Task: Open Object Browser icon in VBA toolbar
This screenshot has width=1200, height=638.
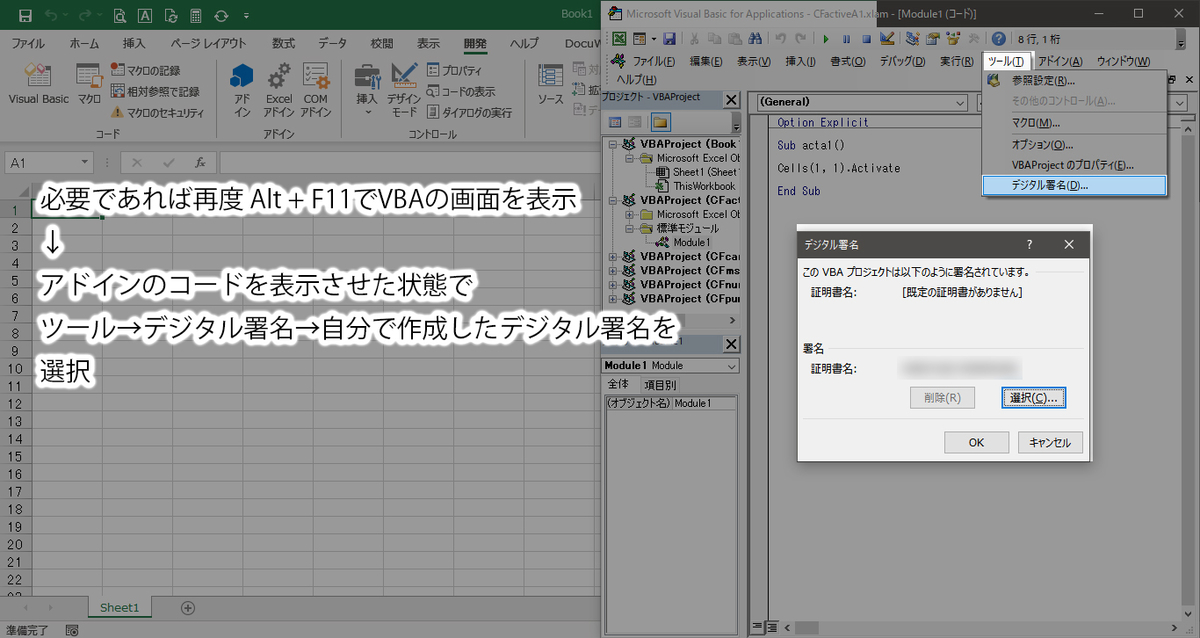Action: (x=952, y=38)
